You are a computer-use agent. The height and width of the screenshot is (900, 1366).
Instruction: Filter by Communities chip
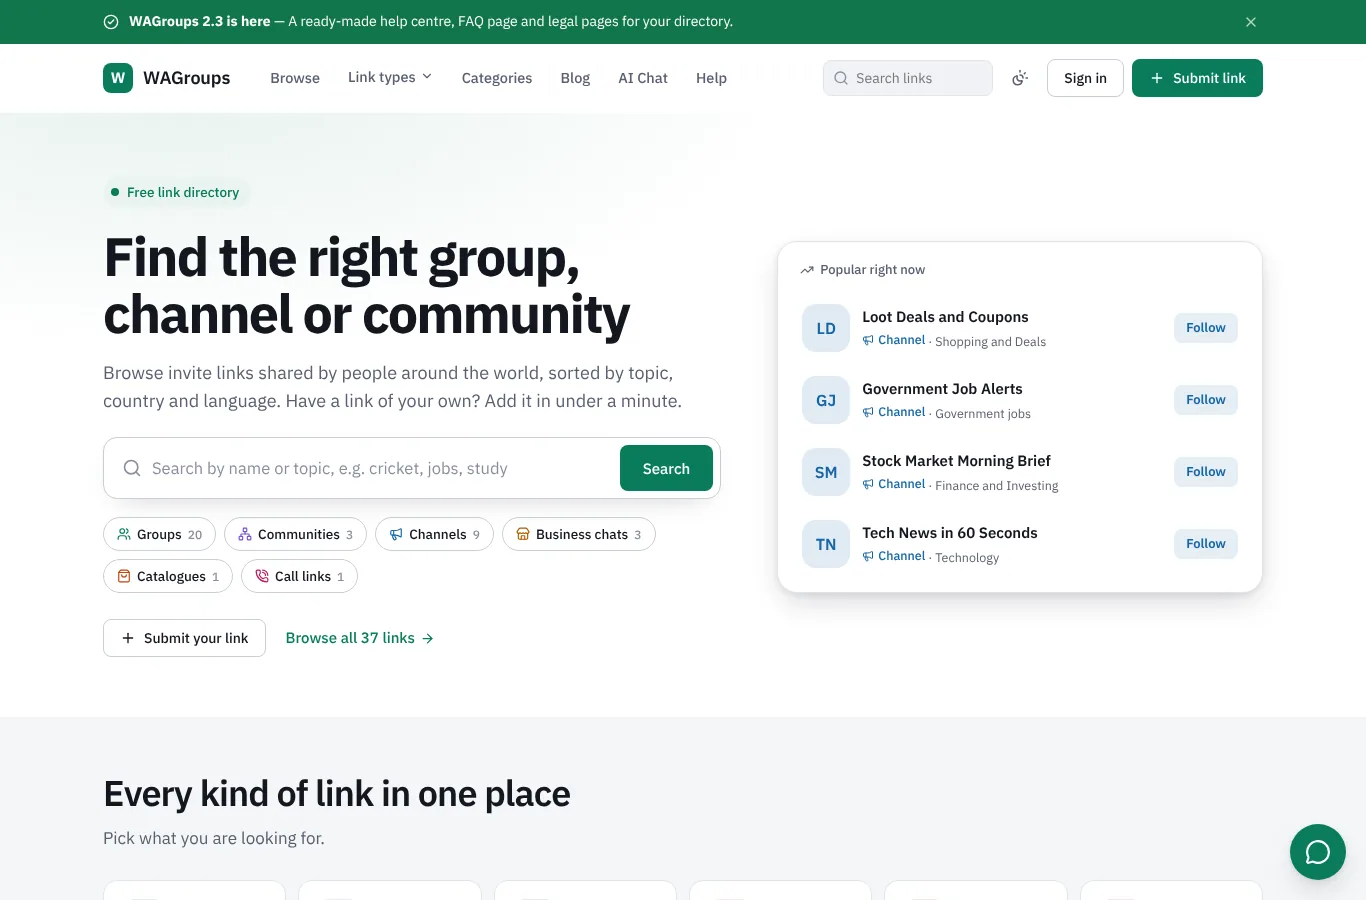295,534
